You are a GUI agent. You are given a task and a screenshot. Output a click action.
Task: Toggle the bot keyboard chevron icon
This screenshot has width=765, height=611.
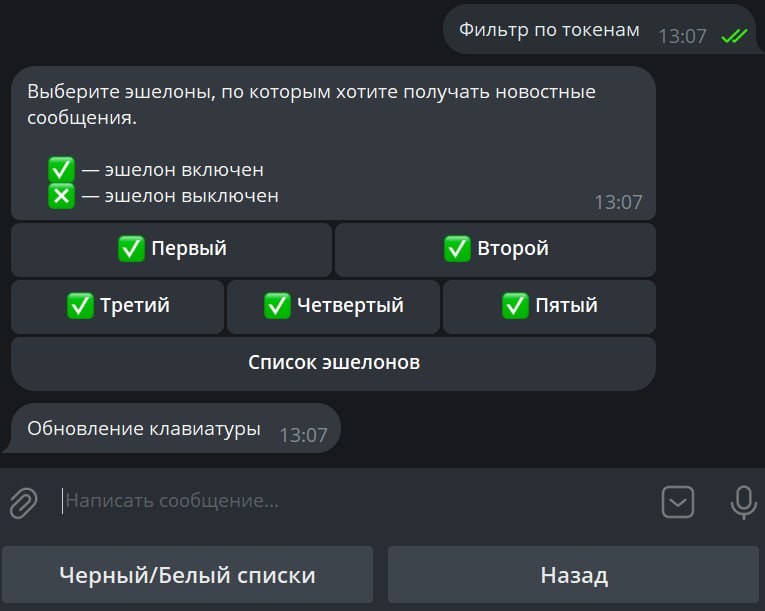pos(678,502)
